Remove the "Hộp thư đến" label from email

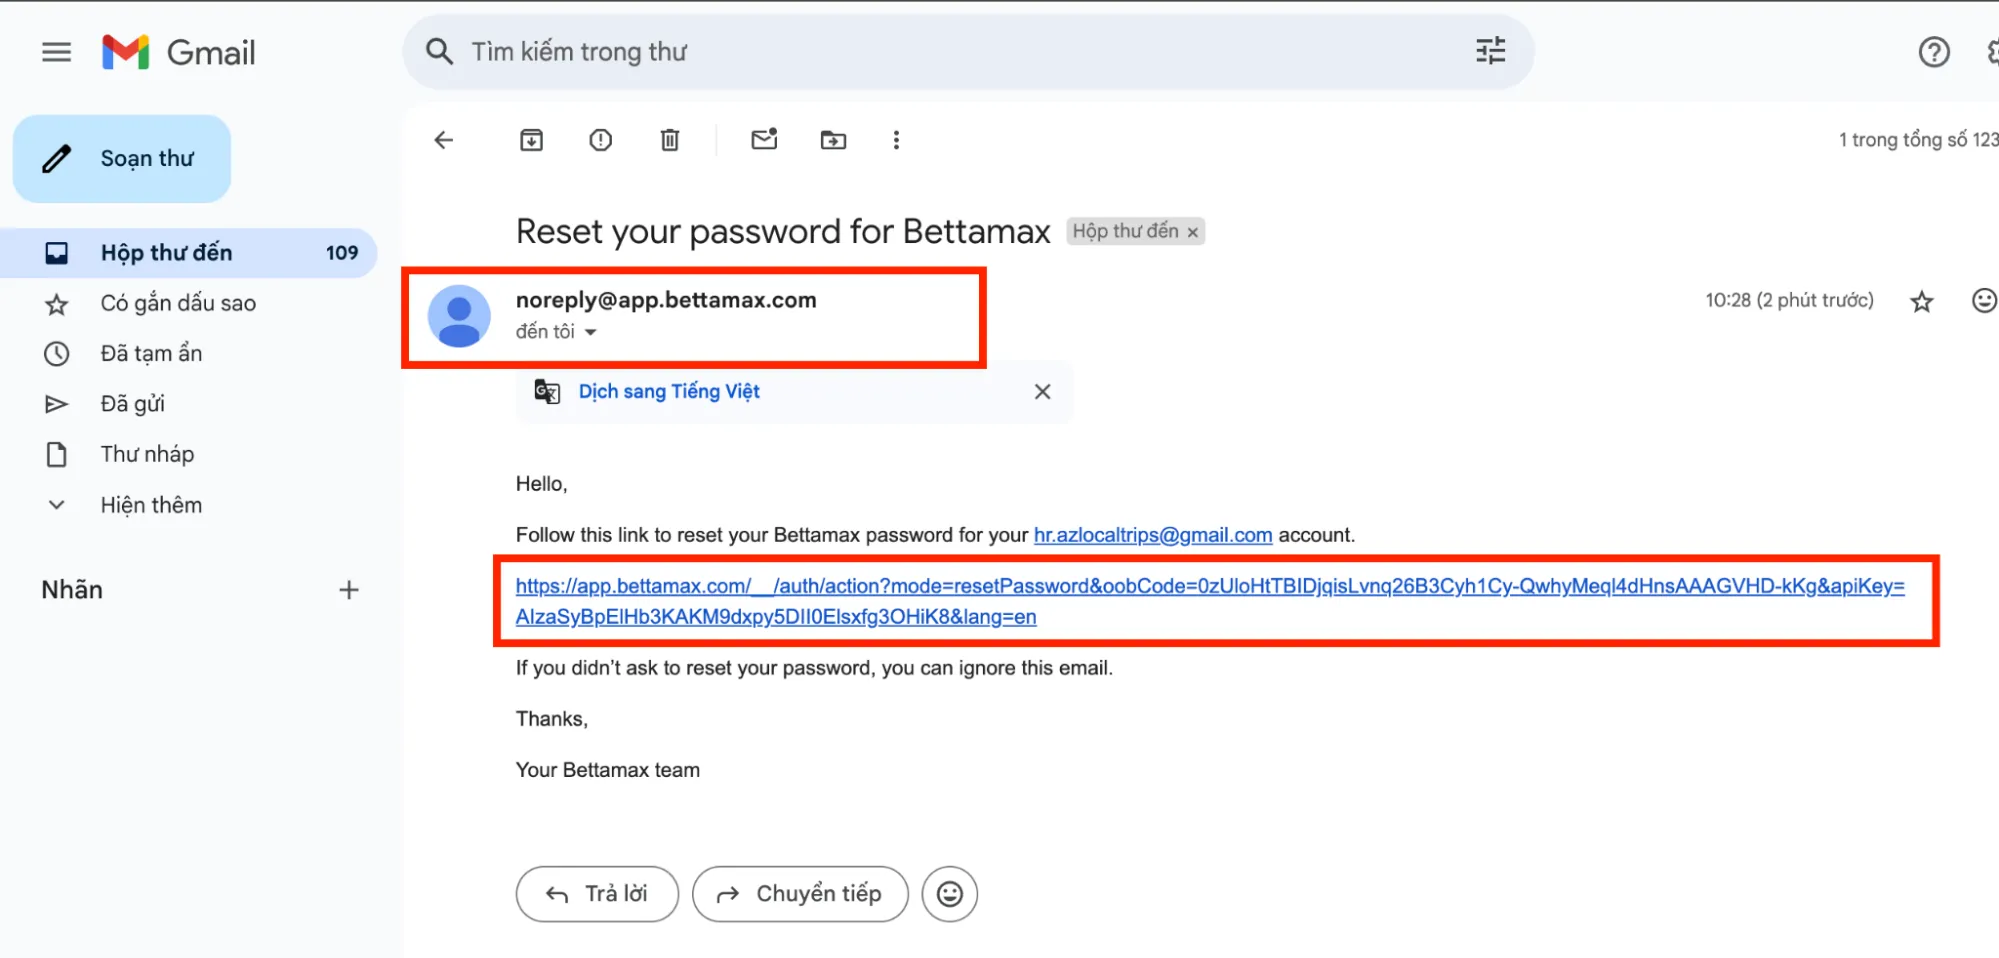[1192, 232]
